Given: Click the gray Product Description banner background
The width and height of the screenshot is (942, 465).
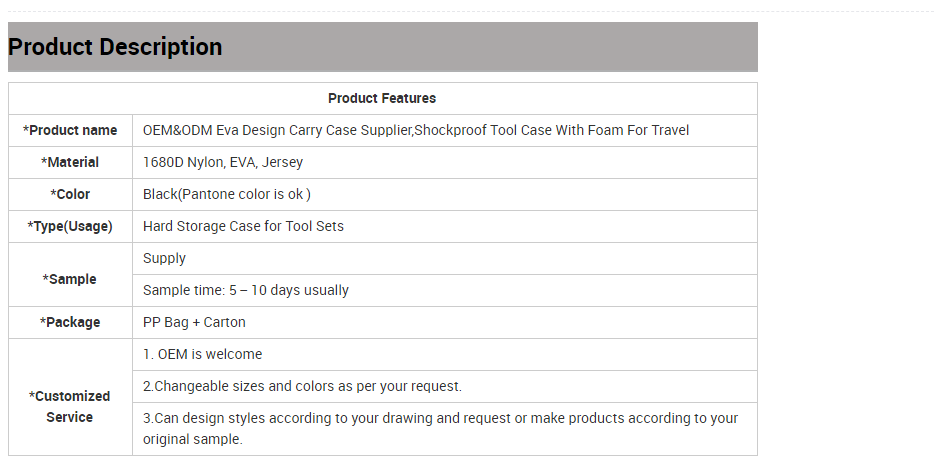Looking at the screenshot, I should point(490,47).
